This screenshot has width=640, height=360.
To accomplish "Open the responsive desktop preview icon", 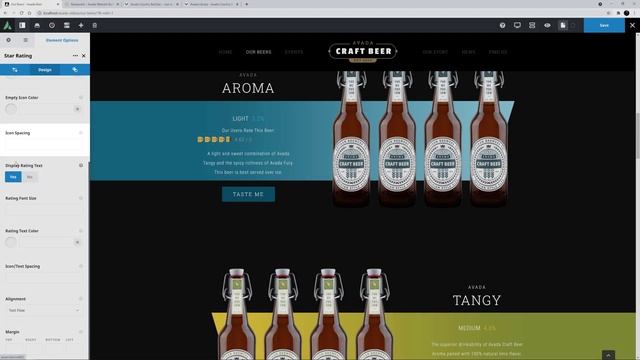I will coord(517,25).
